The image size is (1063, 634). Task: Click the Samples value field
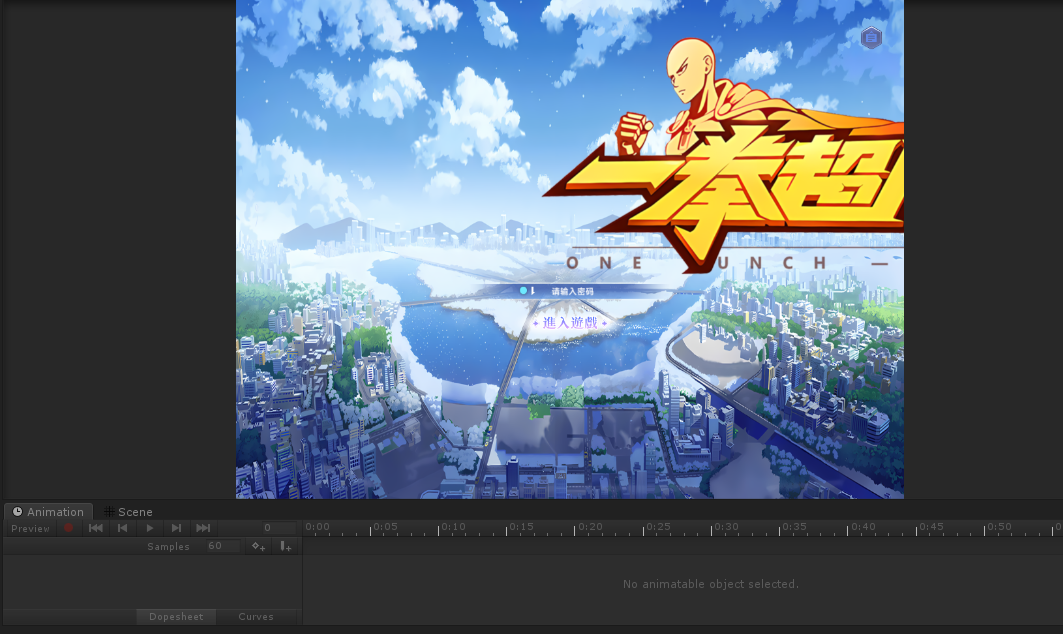(222, 547)
